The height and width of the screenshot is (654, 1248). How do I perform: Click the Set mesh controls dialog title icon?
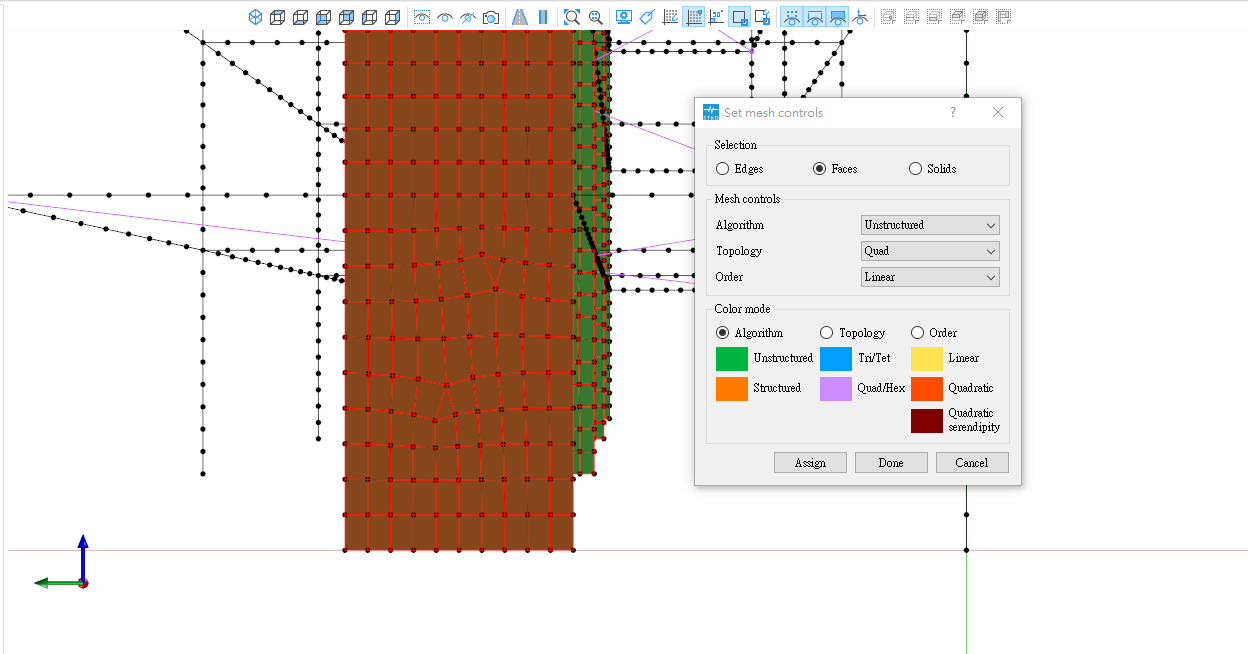pyautogui.click(x=711, y=112)
